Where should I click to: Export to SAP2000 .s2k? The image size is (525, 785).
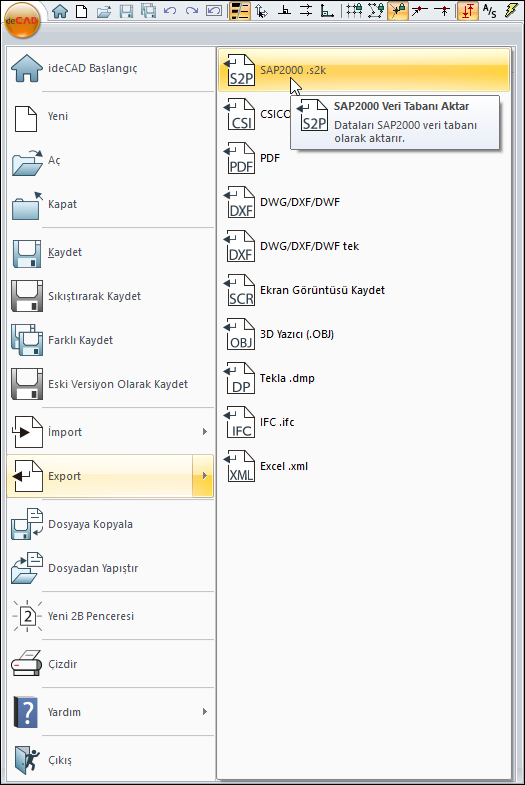(364, 70)
